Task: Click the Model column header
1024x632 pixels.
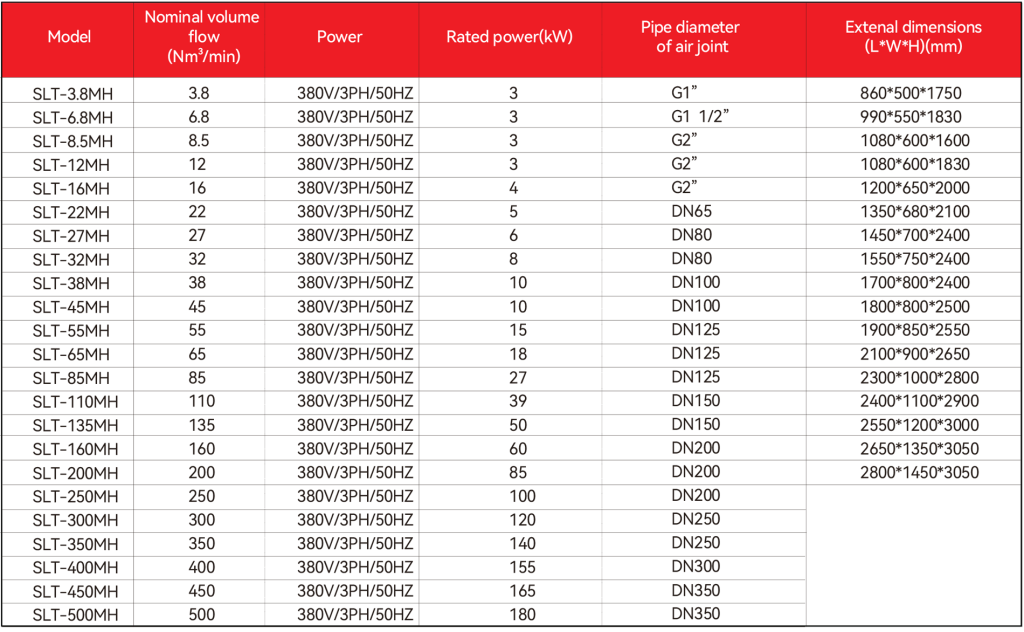Action: coord(69,37)
